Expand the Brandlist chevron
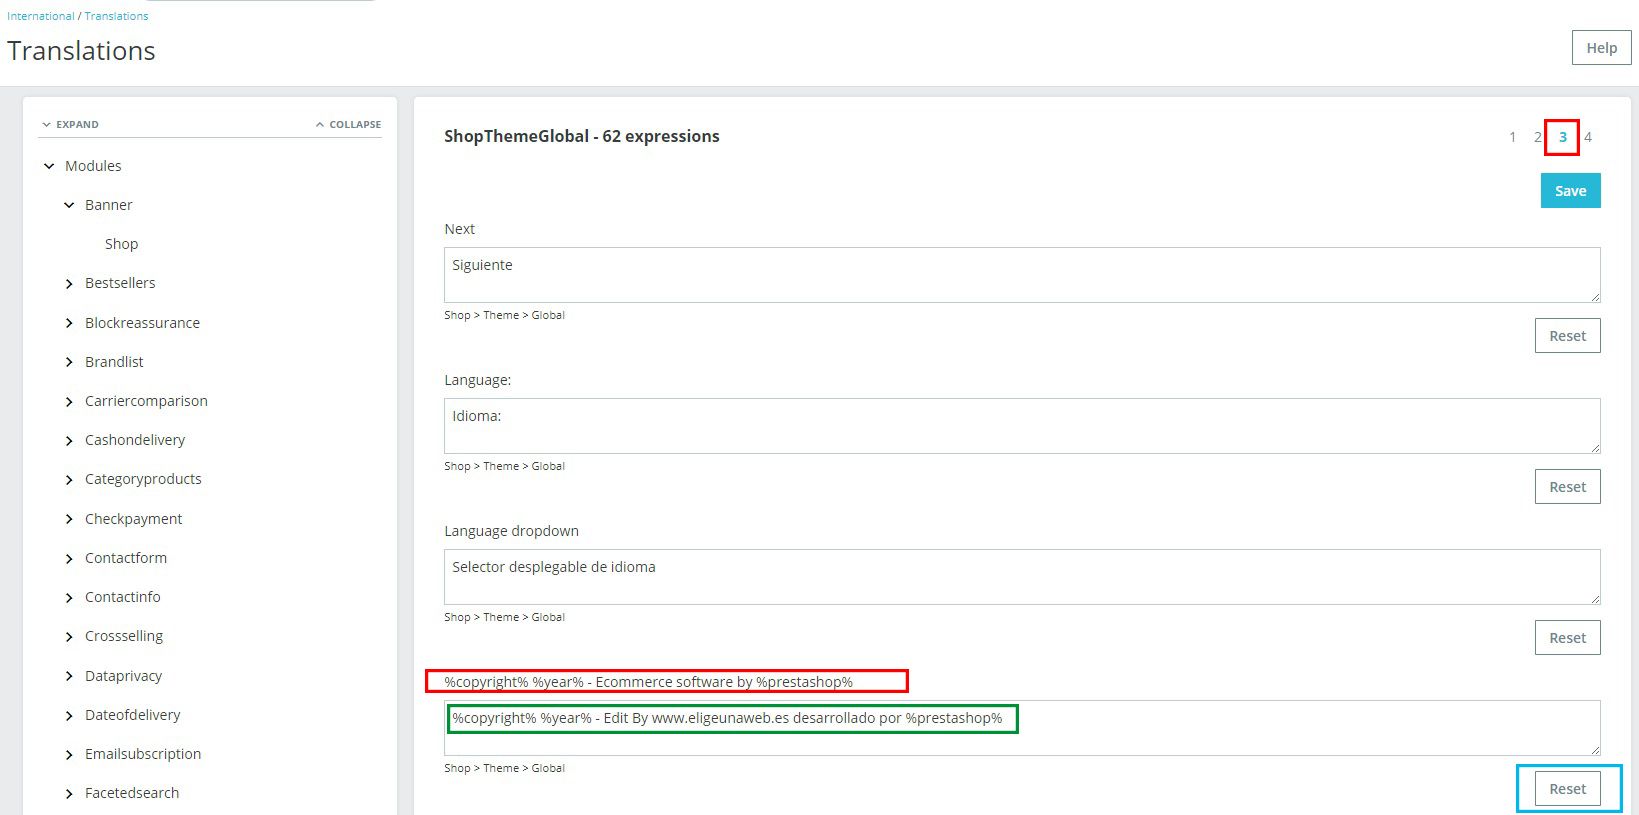 click(69, 362)
